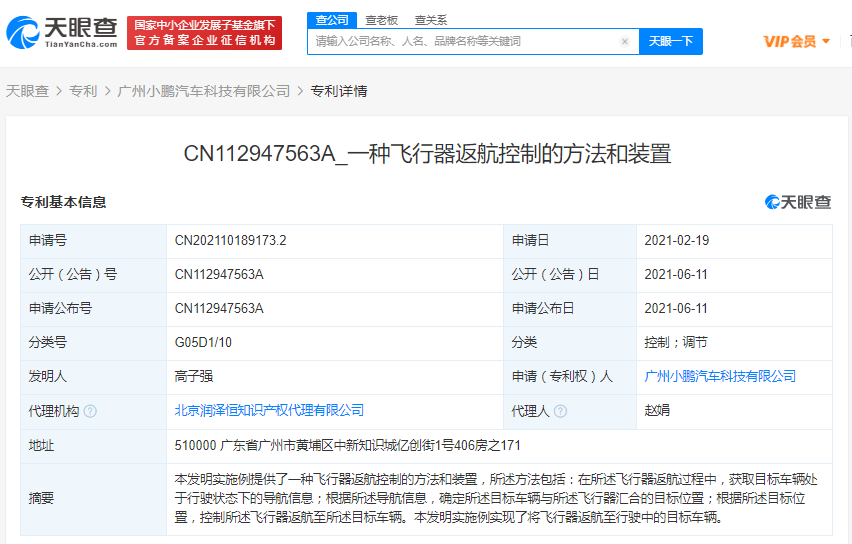
Task: Select CN112947563A in the 公开（公告）号 row
Action: (219, 274)
